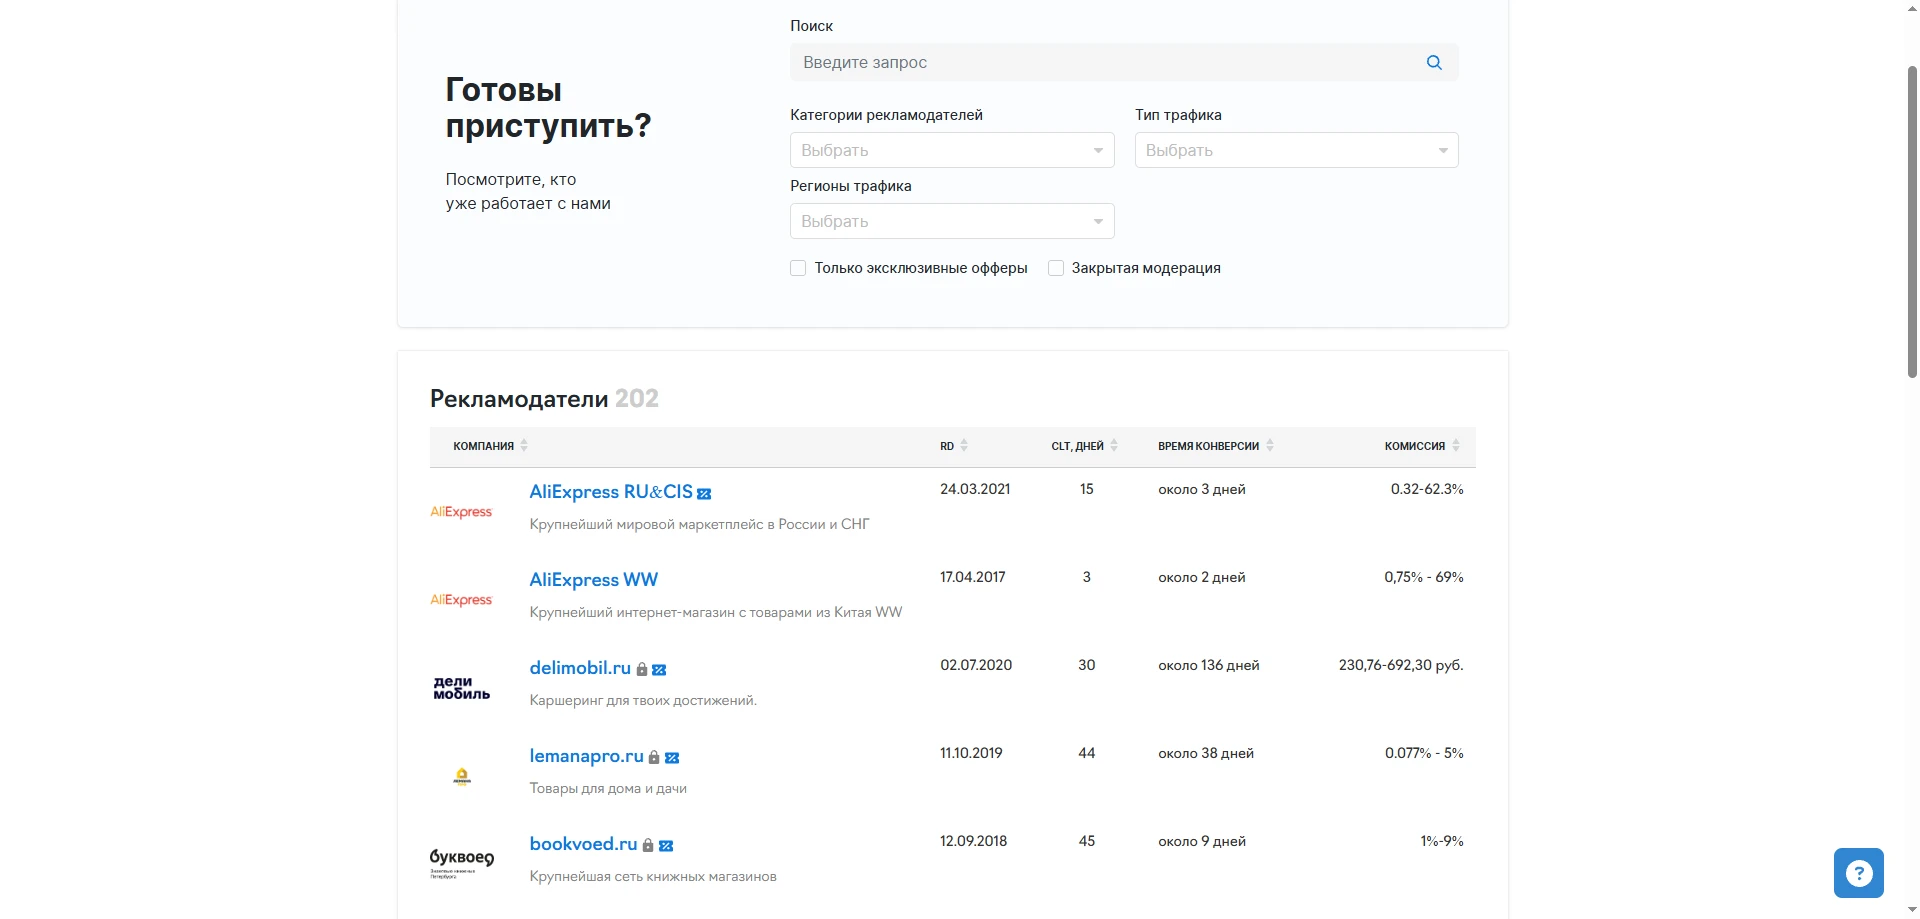Sort by 'Время конверсии' column
Image resolution: width=1920 pixels, height=919 pixels.
tap(1216, 446)
